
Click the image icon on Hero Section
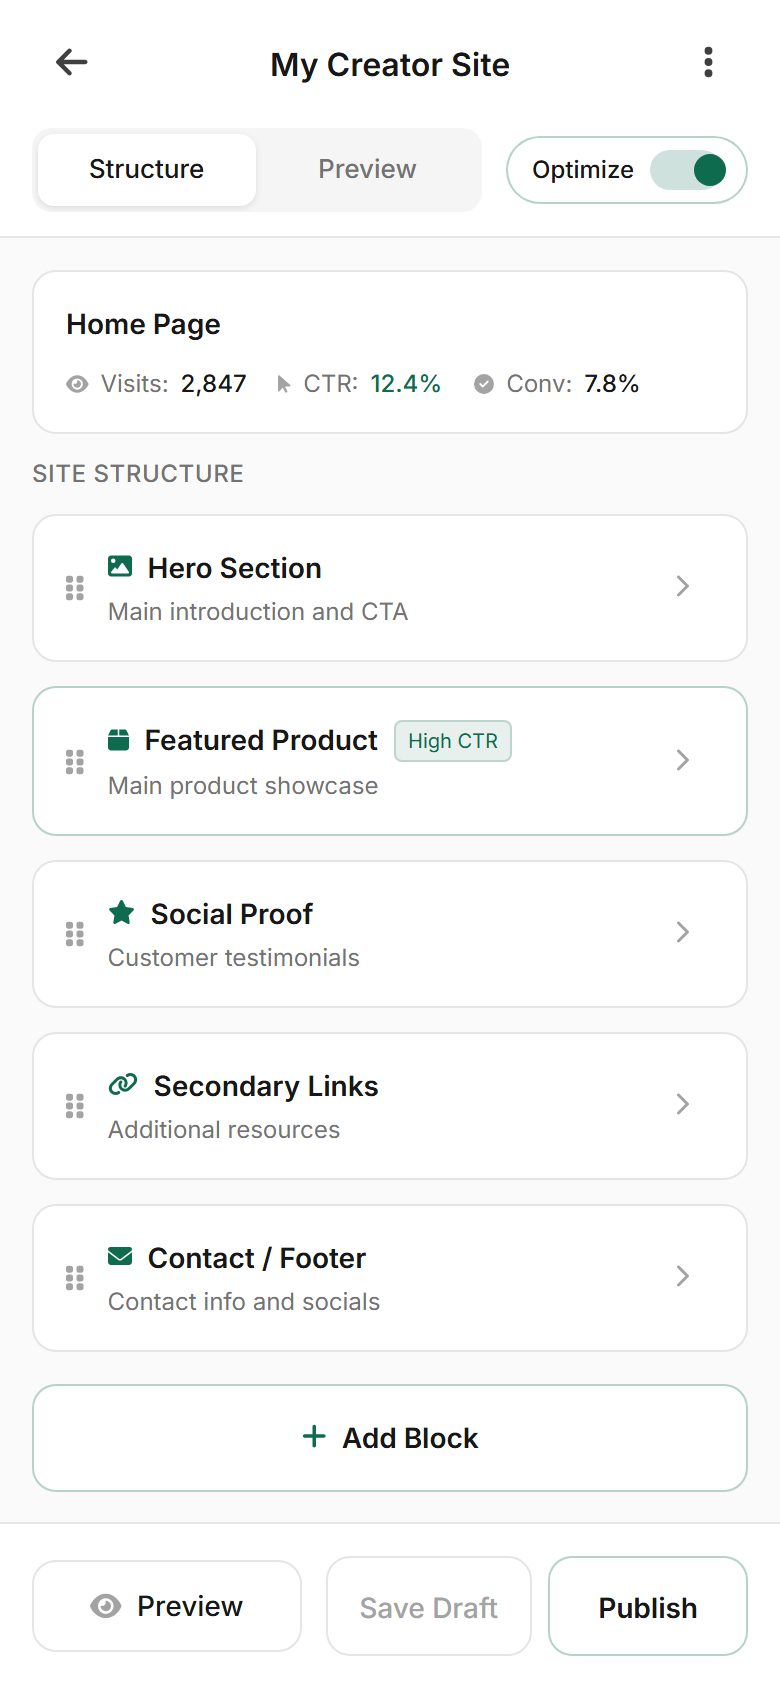(x=119, y=565)
